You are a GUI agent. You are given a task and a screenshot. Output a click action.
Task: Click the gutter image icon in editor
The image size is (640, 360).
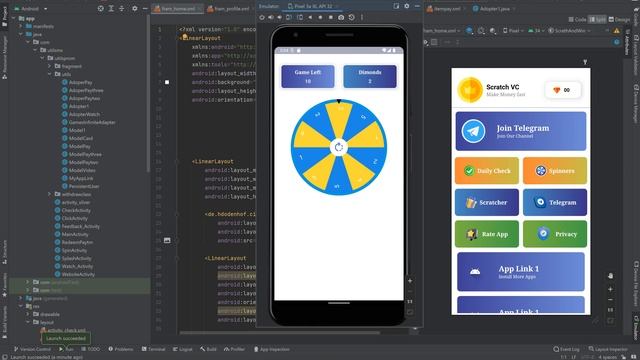[167, 240]
